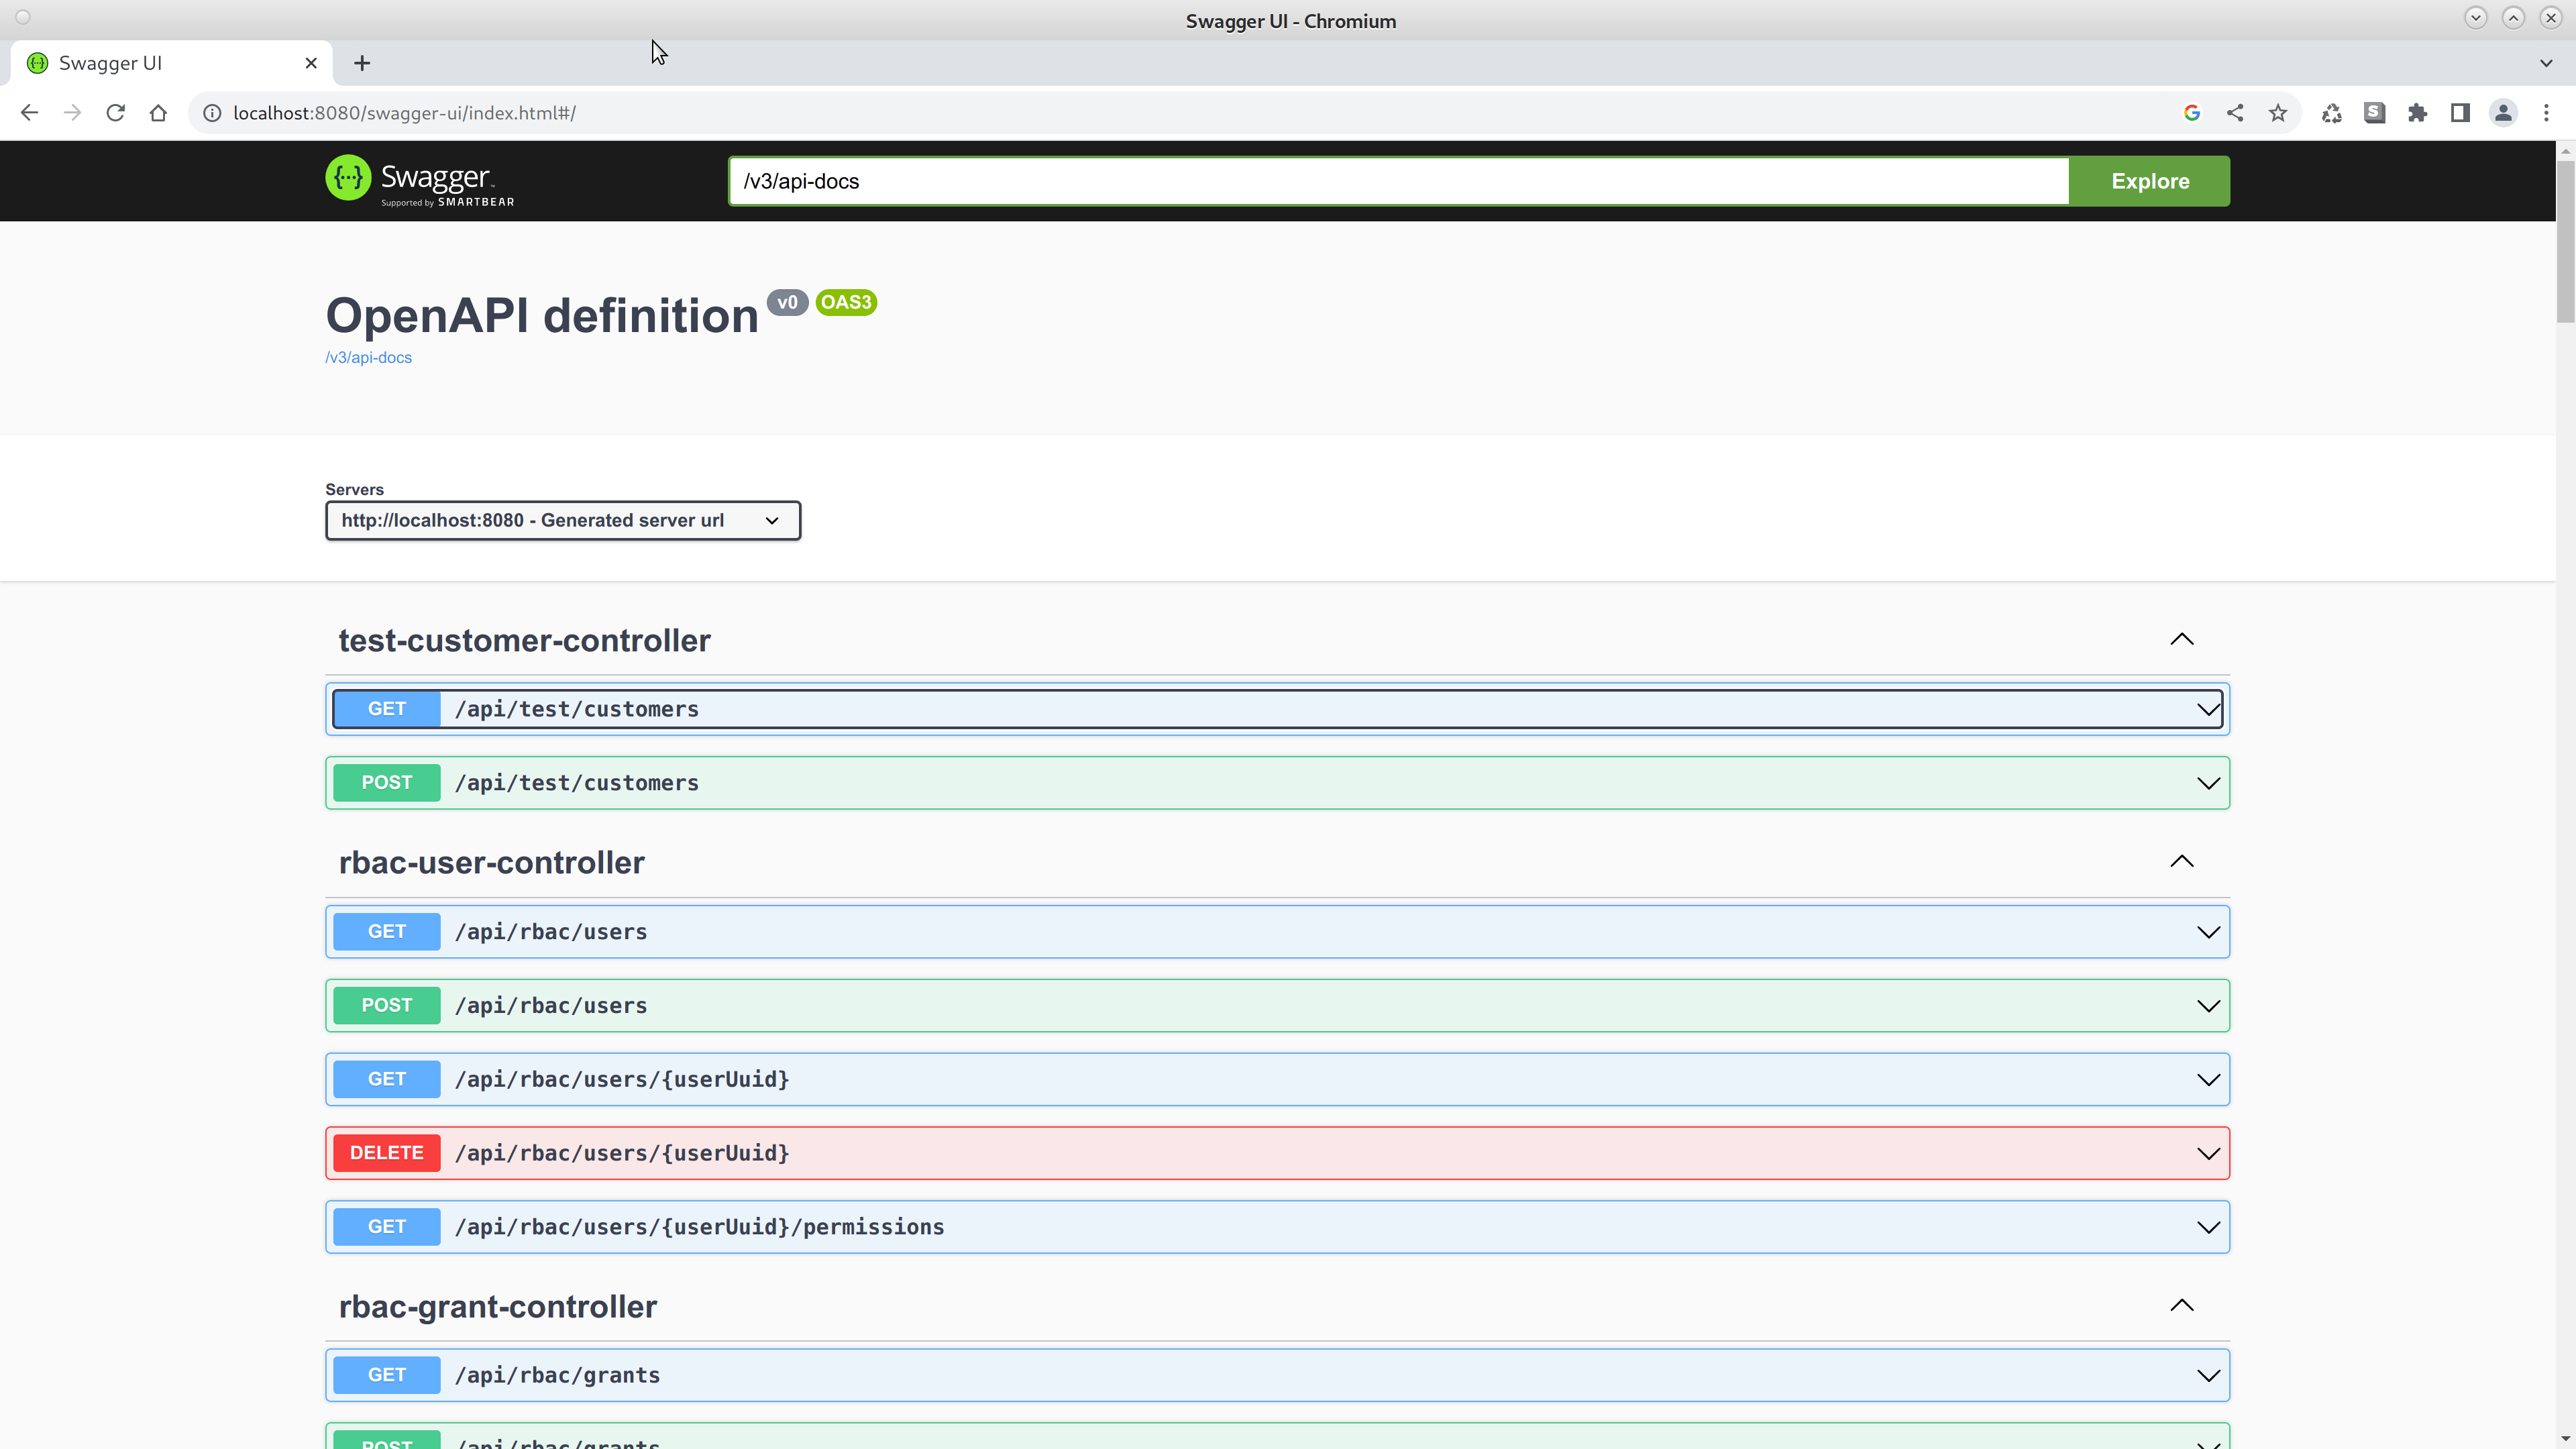2576x1449 pixels.
Task: Open the Chromium three-dot menu
Action: [x=2546, y=113]
